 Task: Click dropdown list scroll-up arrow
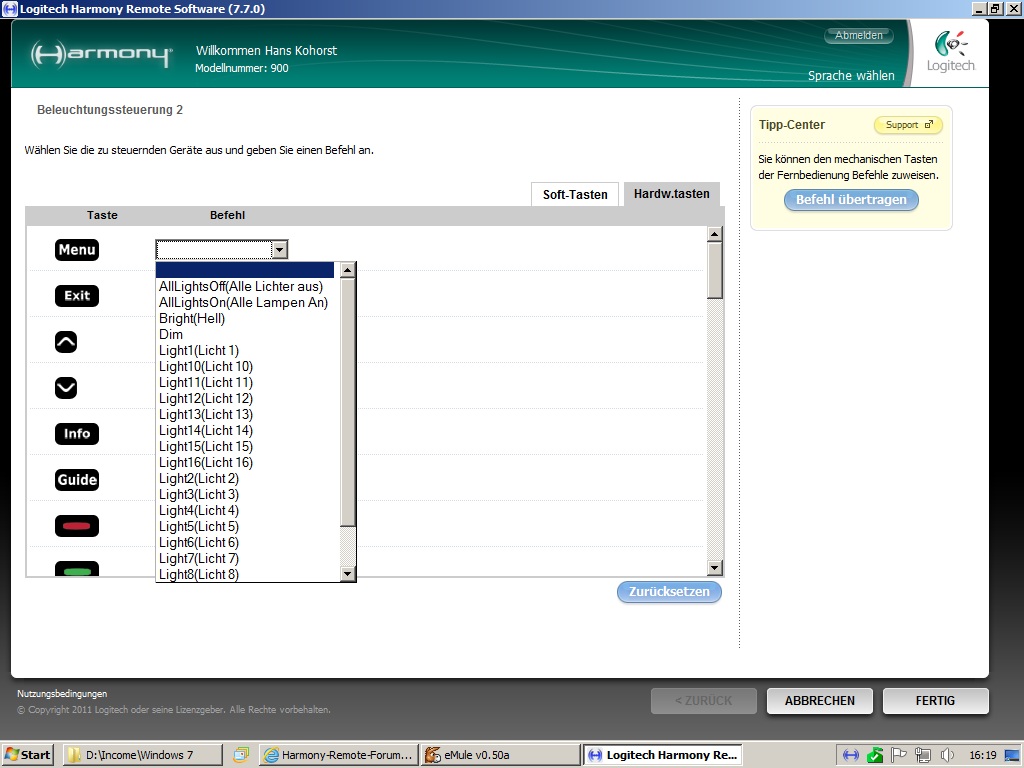point(348,270)
